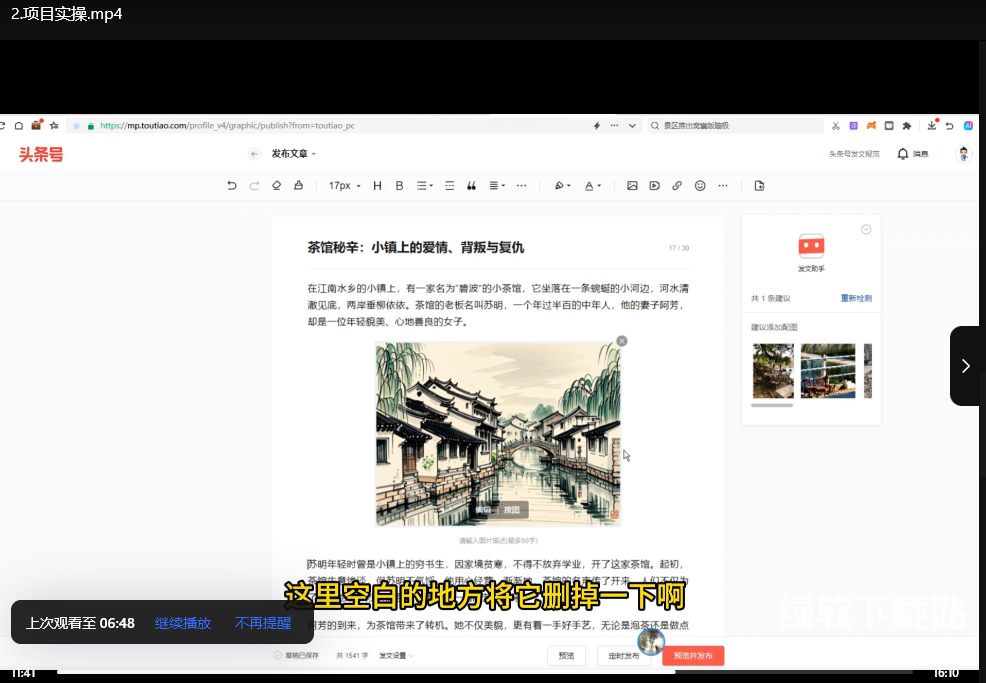
Task: Open the 发布文章 dropdown menu
Action: coord(293,154)
